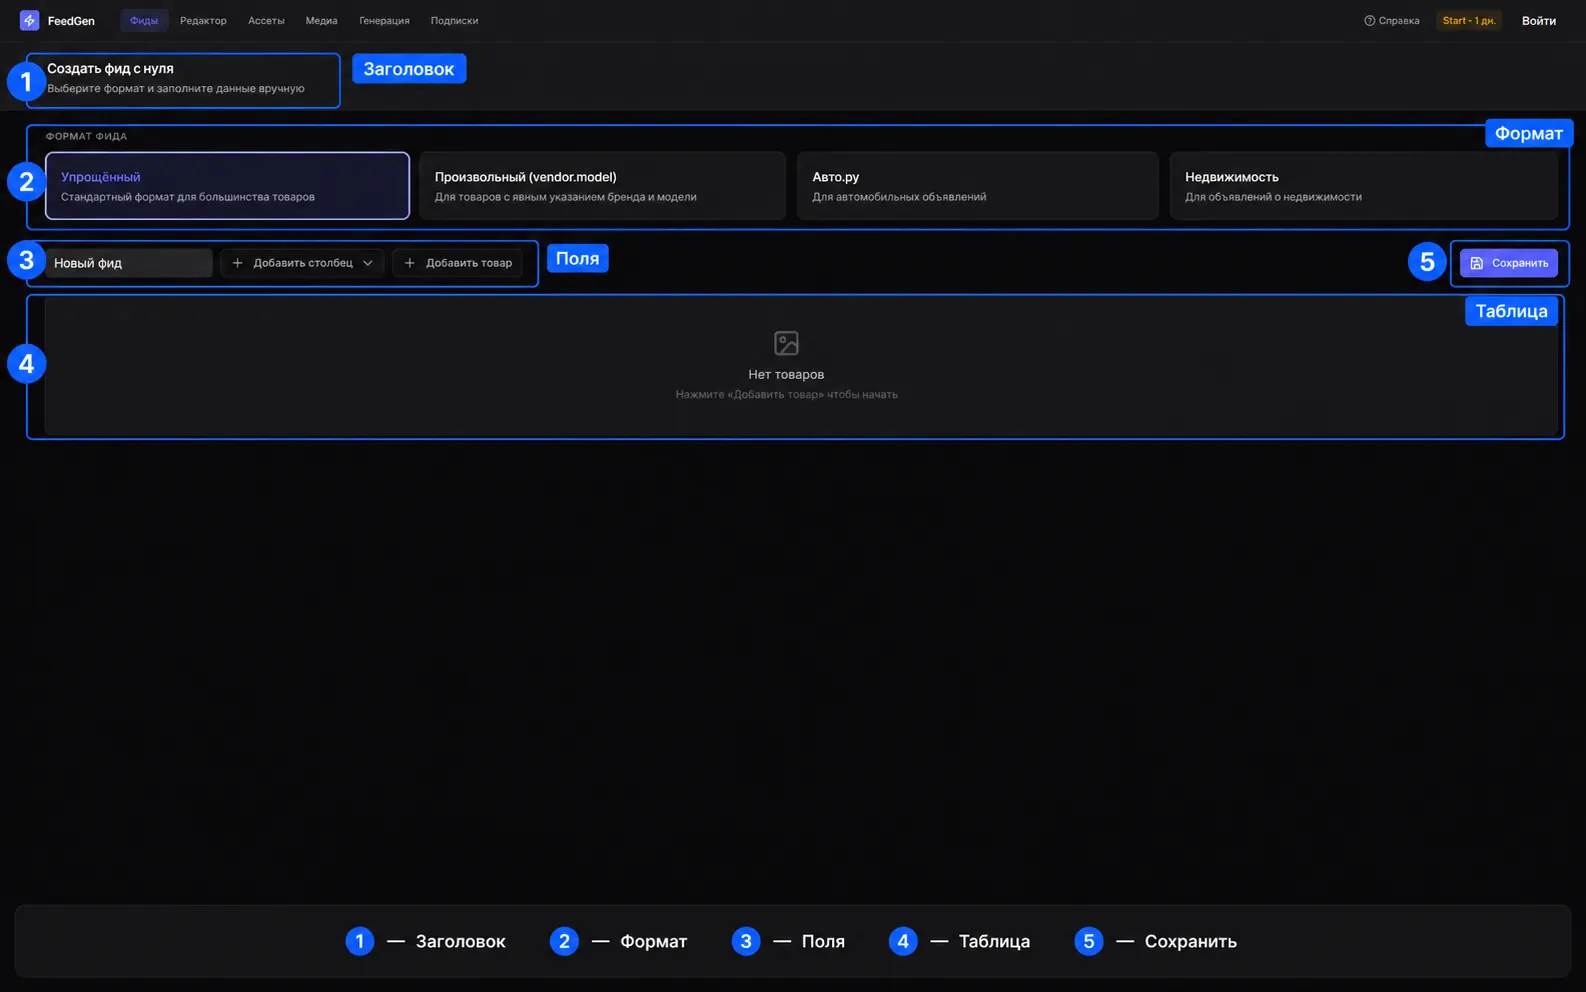
Task: Go to the Подписки menu item
Action: 454,20
